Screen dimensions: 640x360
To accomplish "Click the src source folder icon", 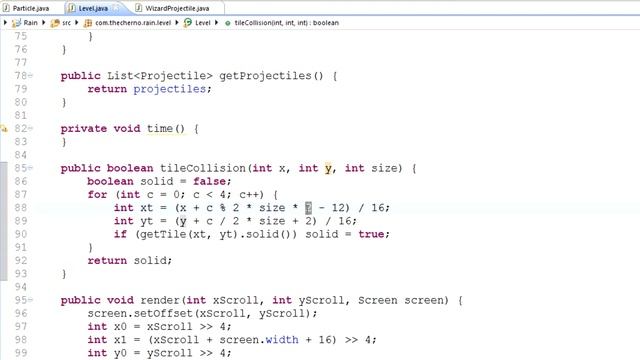I will pyautogui.click(x=55, y=23).
